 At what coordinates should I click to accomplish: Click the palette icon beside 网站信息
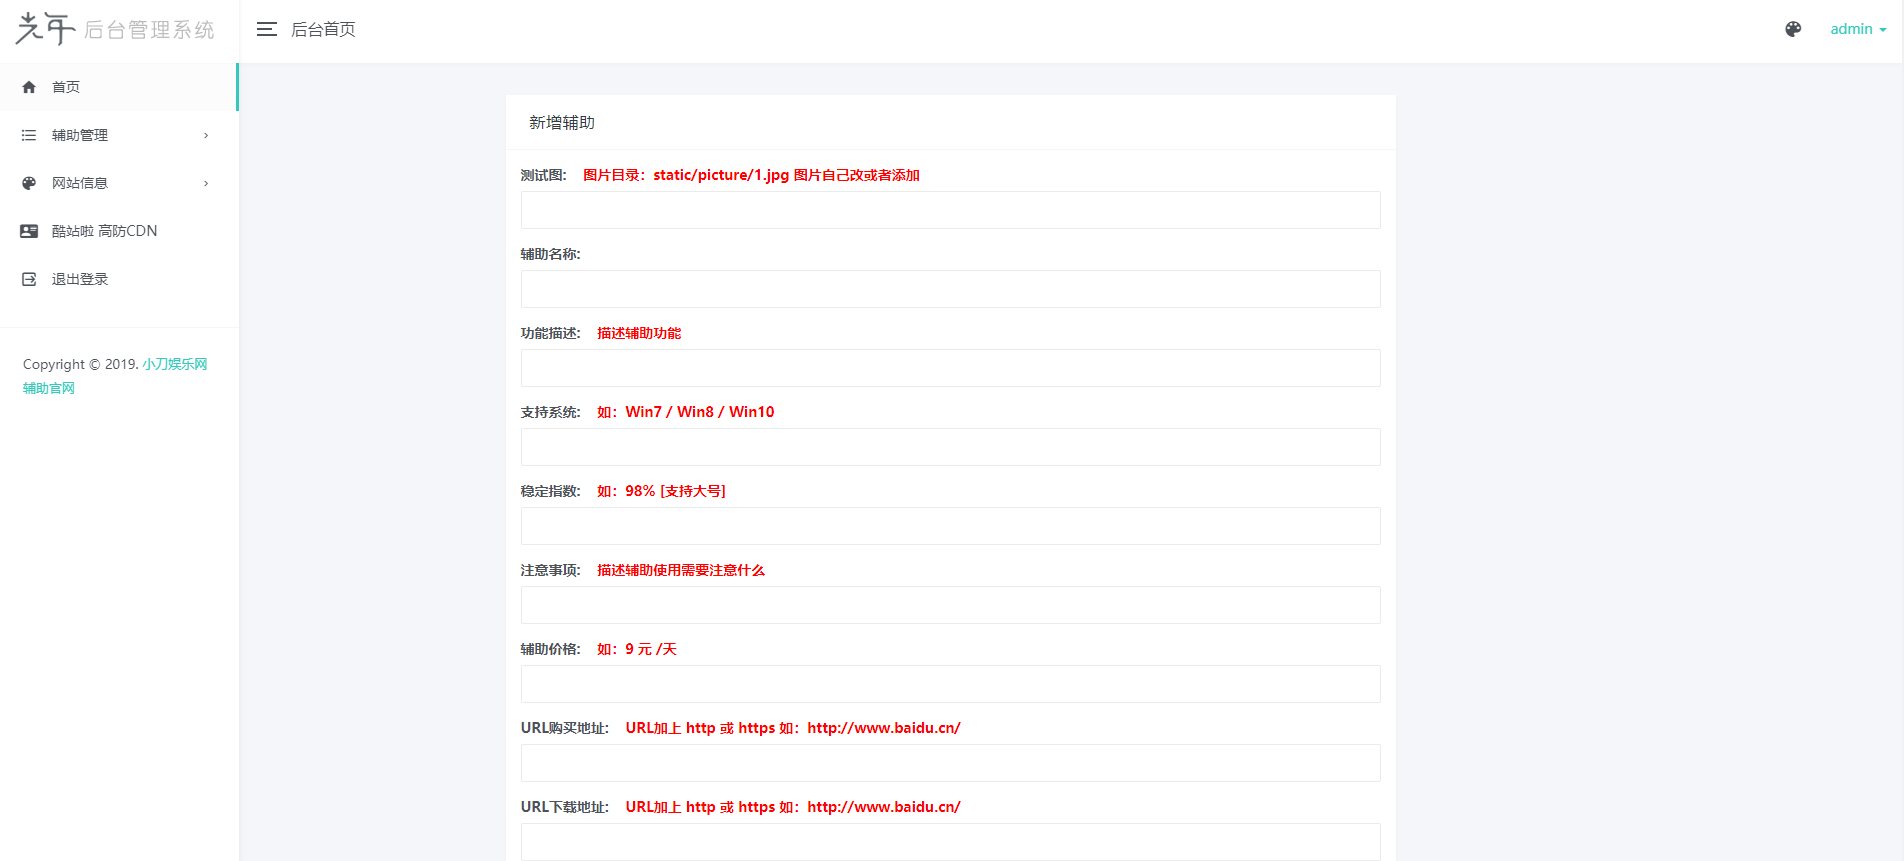29,183
